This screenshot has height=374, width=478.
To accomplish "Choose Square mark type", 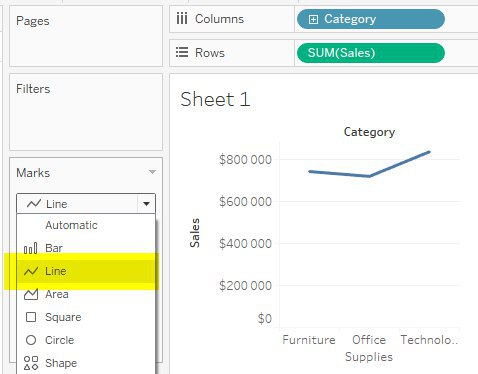I will click(86, 317).
